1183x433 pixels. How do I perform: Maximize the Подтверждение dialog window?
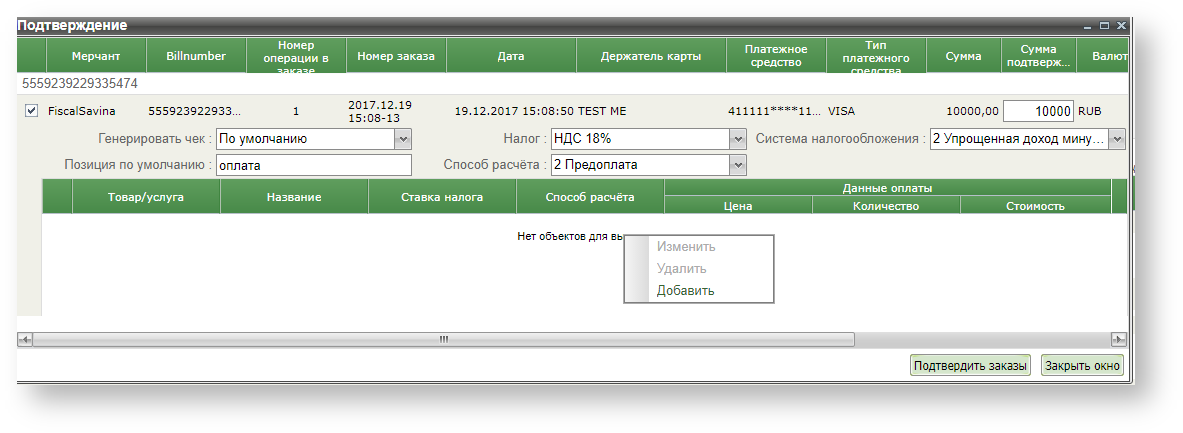pos(1104,25)
